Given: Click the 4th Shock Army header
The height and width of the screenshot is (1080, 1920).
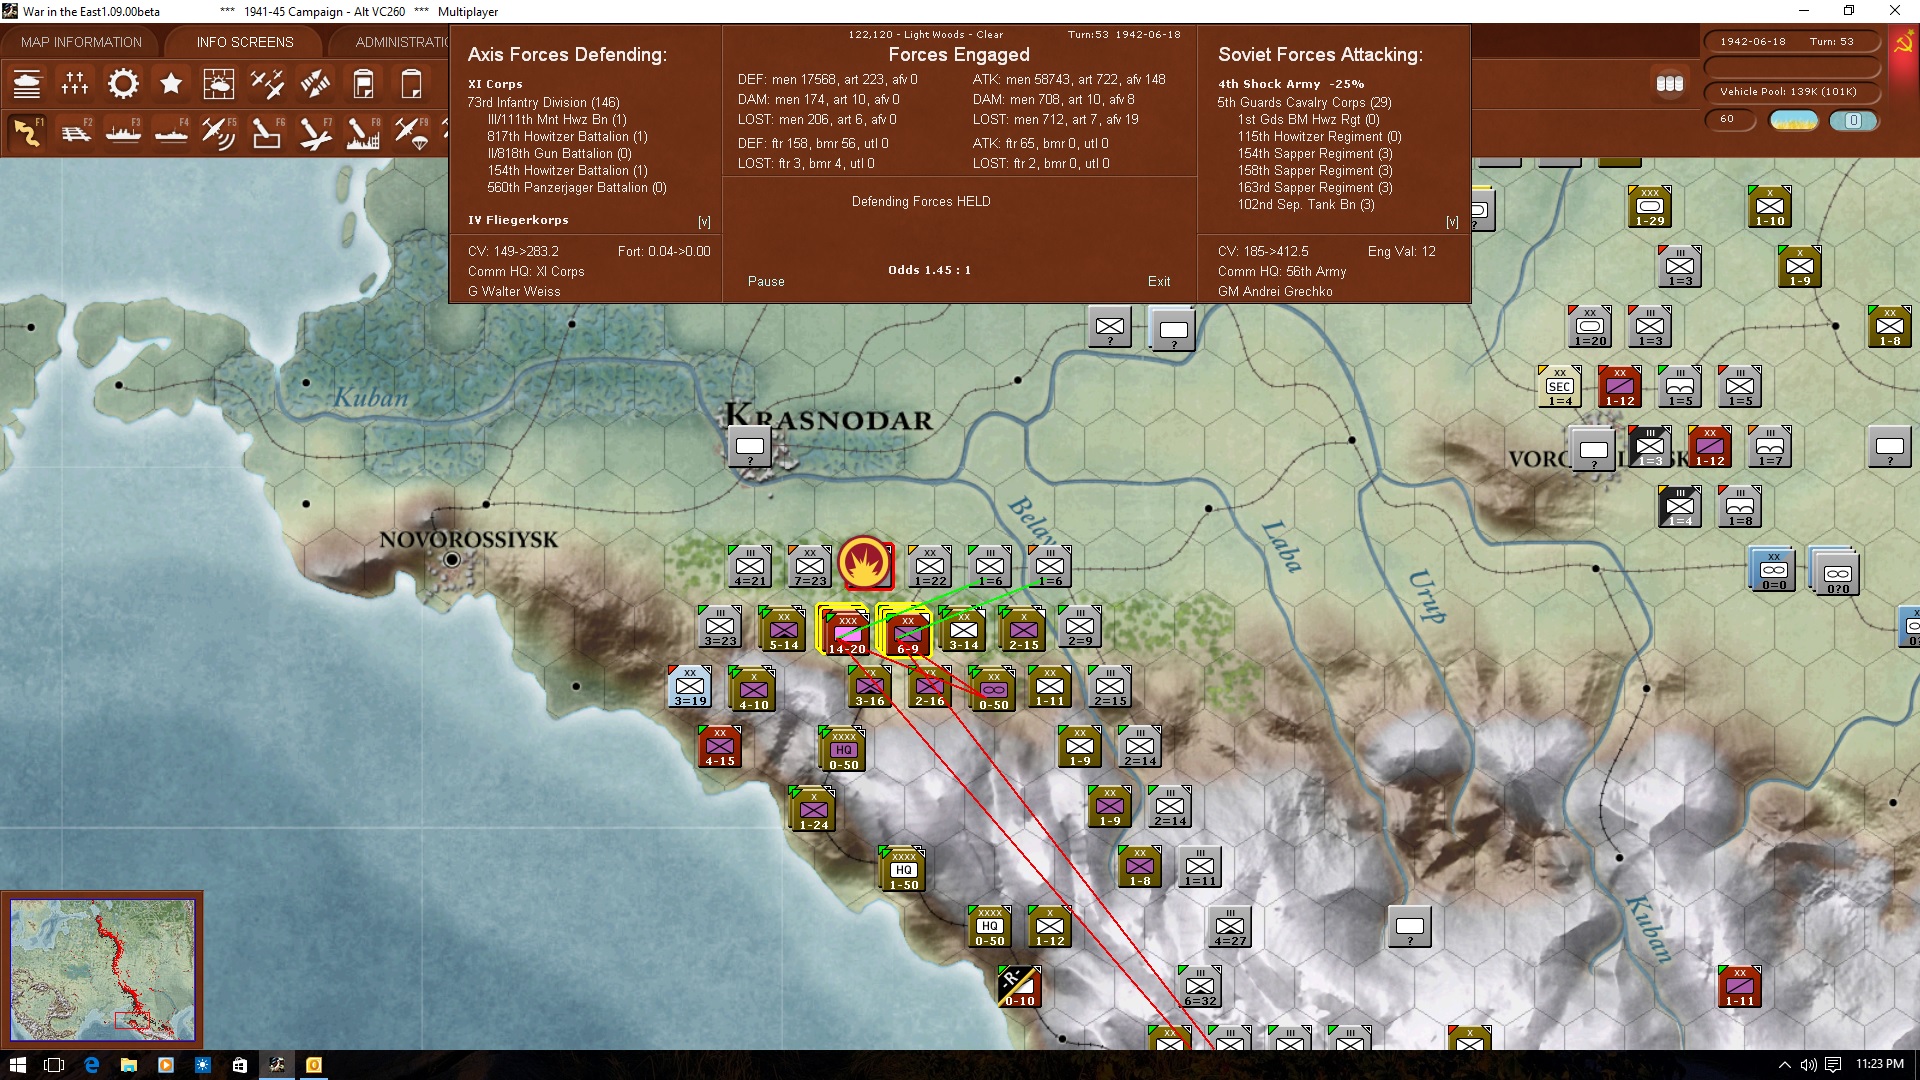Looking at the screenshot, I should pyautogui.click(x=1291, y=84).
